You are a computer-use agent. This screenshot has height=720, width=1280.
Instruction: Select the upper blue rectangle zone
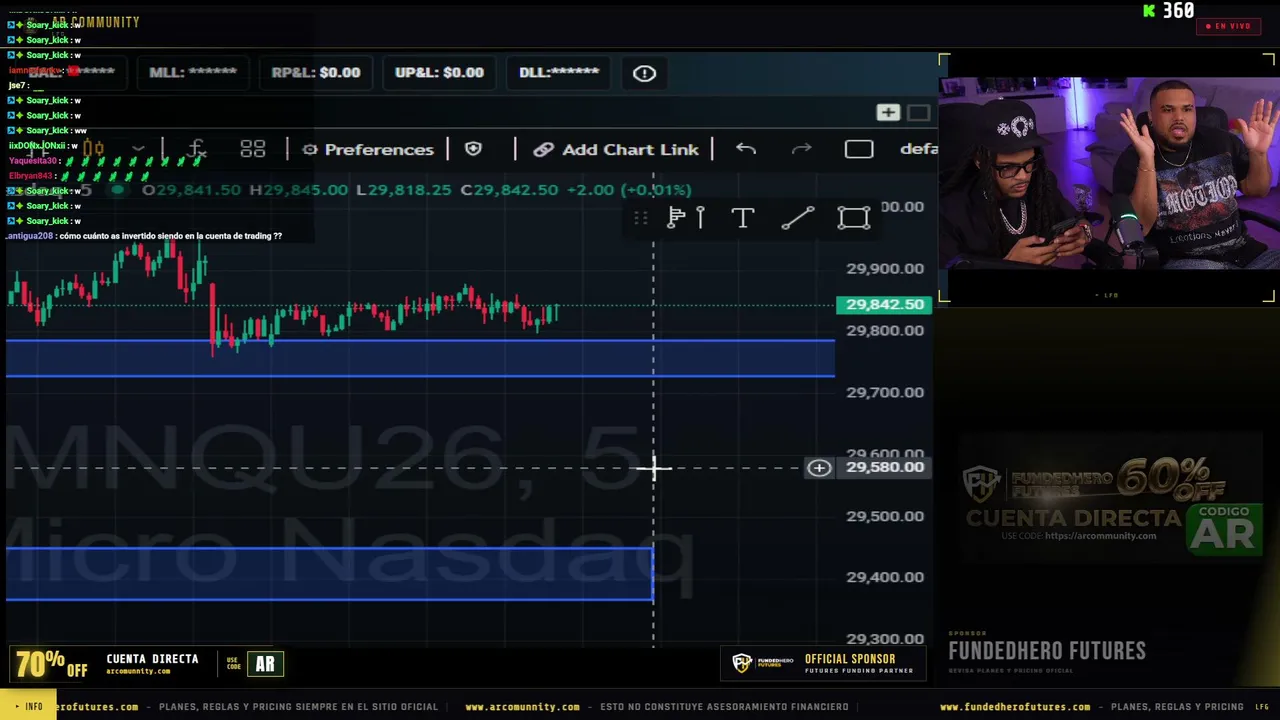tap(420, 359)
